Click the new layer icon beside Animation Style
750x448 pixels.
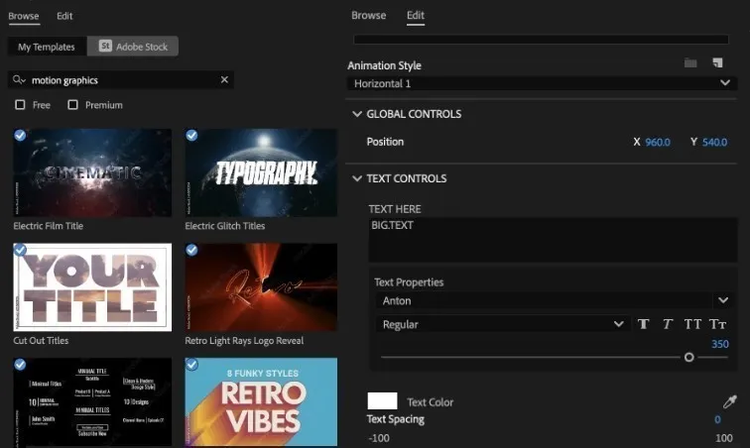(717, 63)
